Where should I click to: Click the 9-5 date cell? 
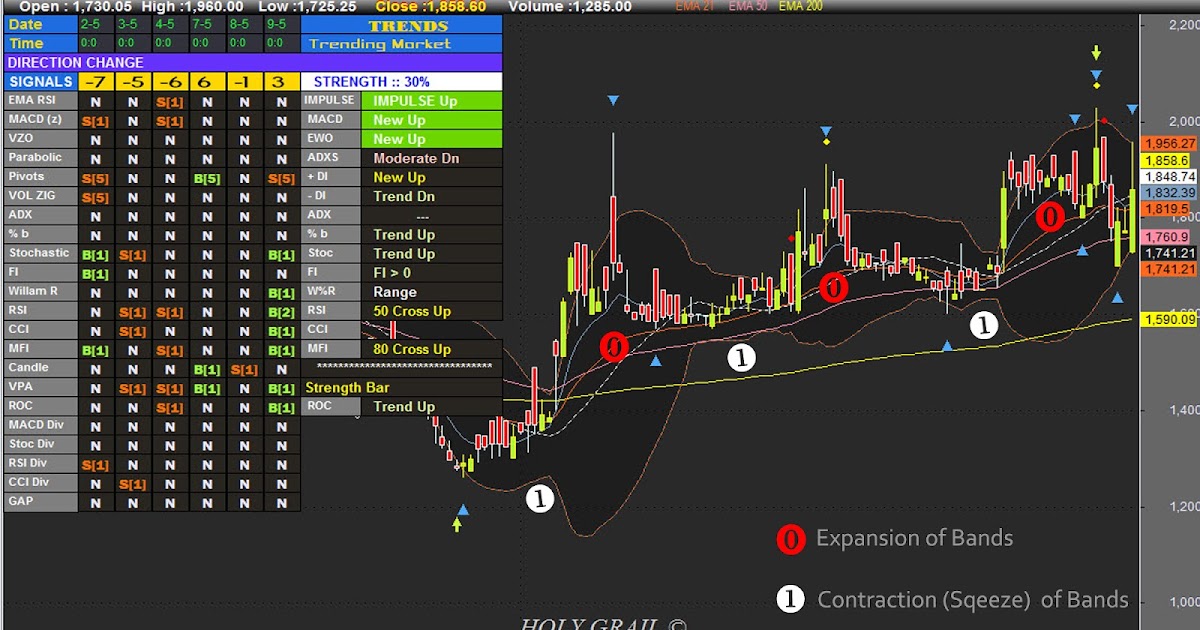[x=283, y=24]
